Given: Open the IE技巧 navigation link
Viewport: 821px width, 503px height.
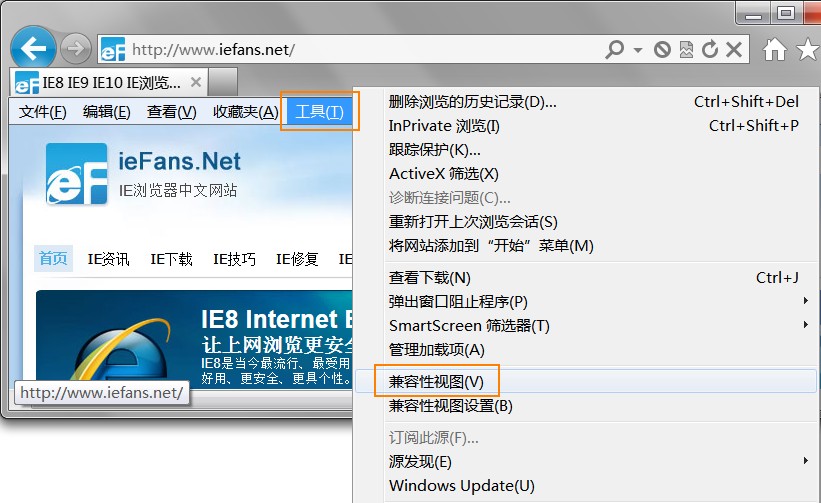Looking at the screenshot, I should pos(234,259).
